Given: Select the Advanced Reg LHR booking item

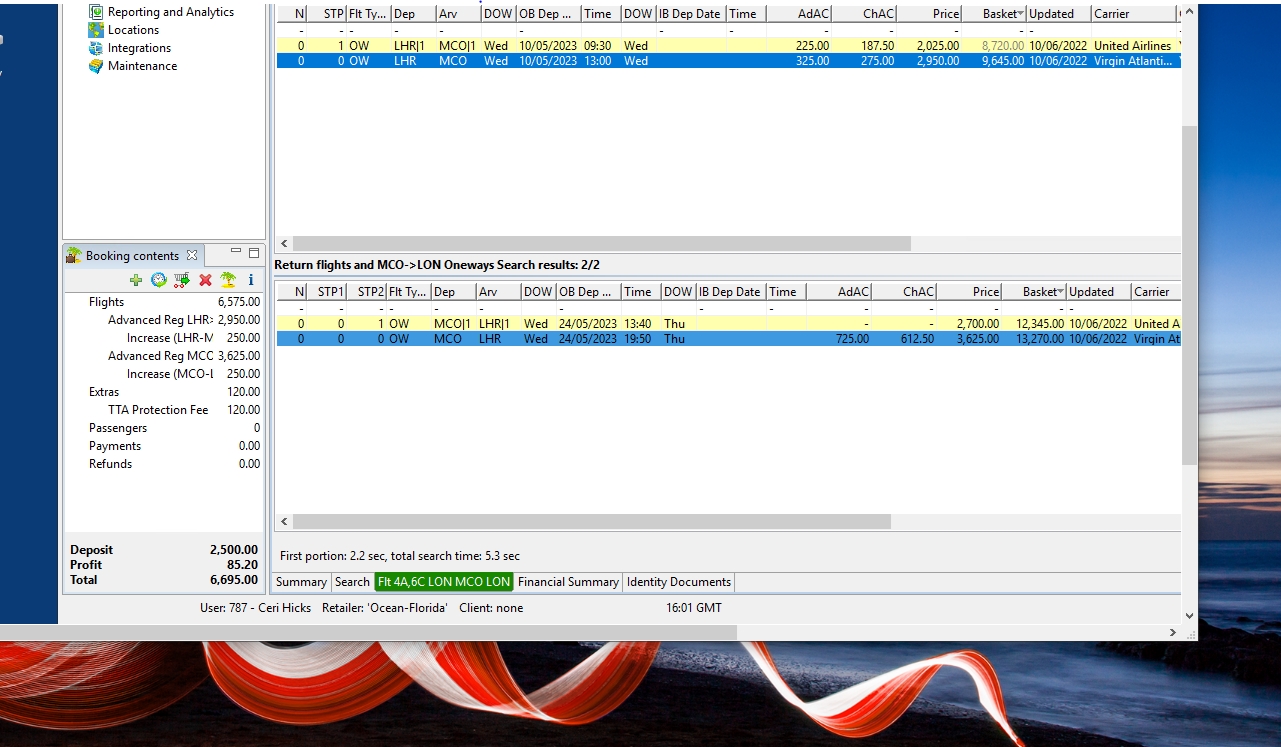Looking at the screenshot, I should click(x=164, y=320).
